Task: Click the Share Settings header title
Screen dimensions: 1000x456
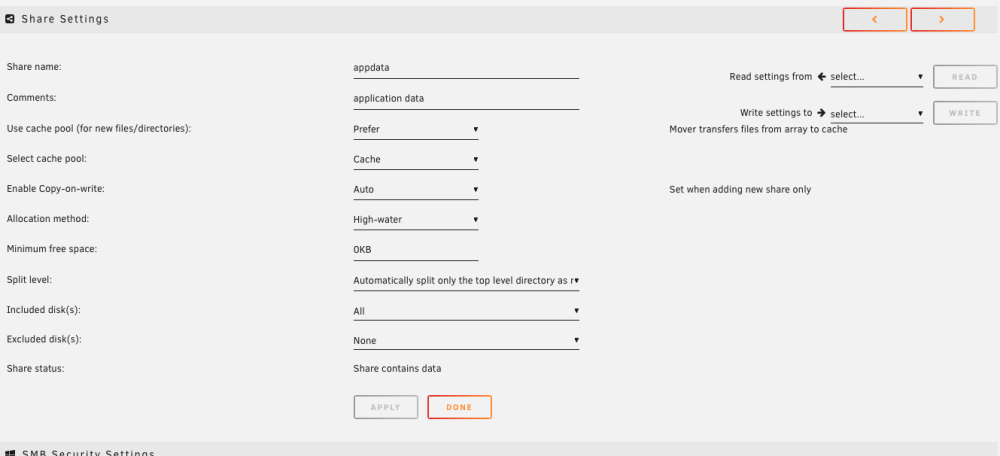Action: click(65, 19)
